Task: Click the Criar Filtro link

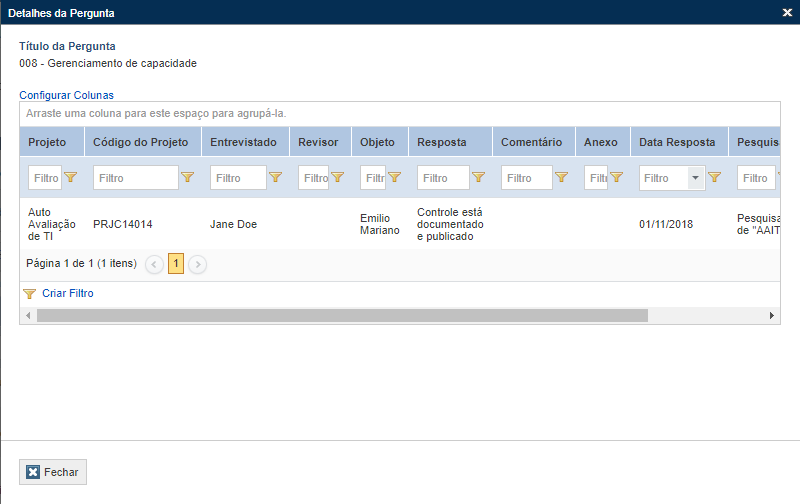Action: coord(68,293)
